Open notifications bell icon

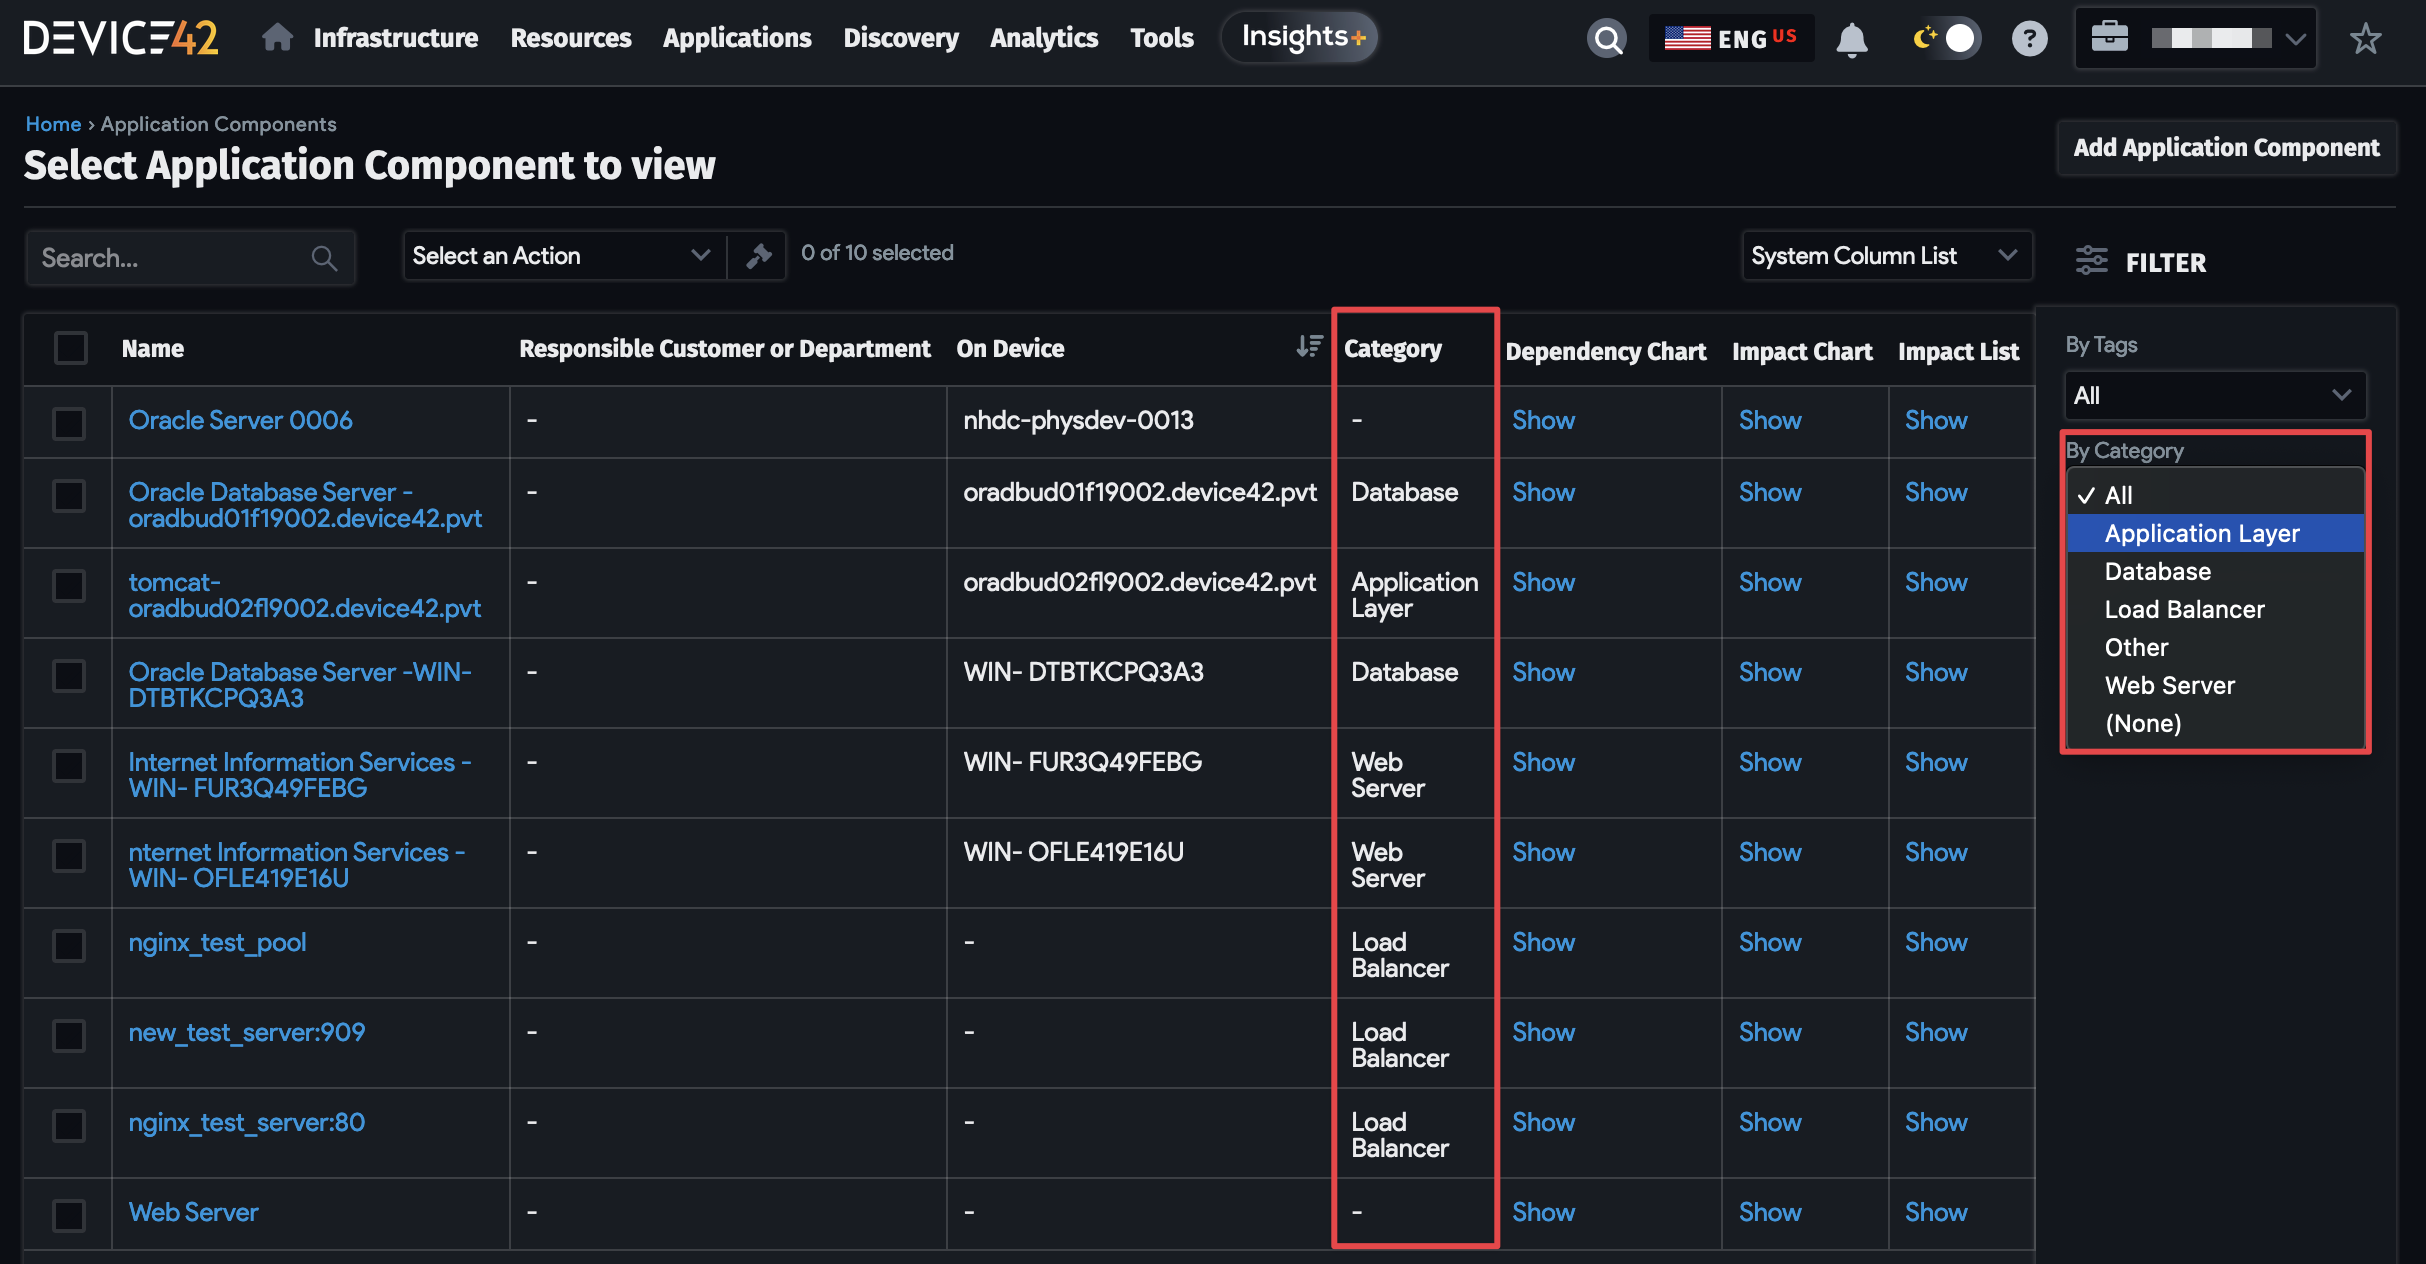click(1851, 39)
